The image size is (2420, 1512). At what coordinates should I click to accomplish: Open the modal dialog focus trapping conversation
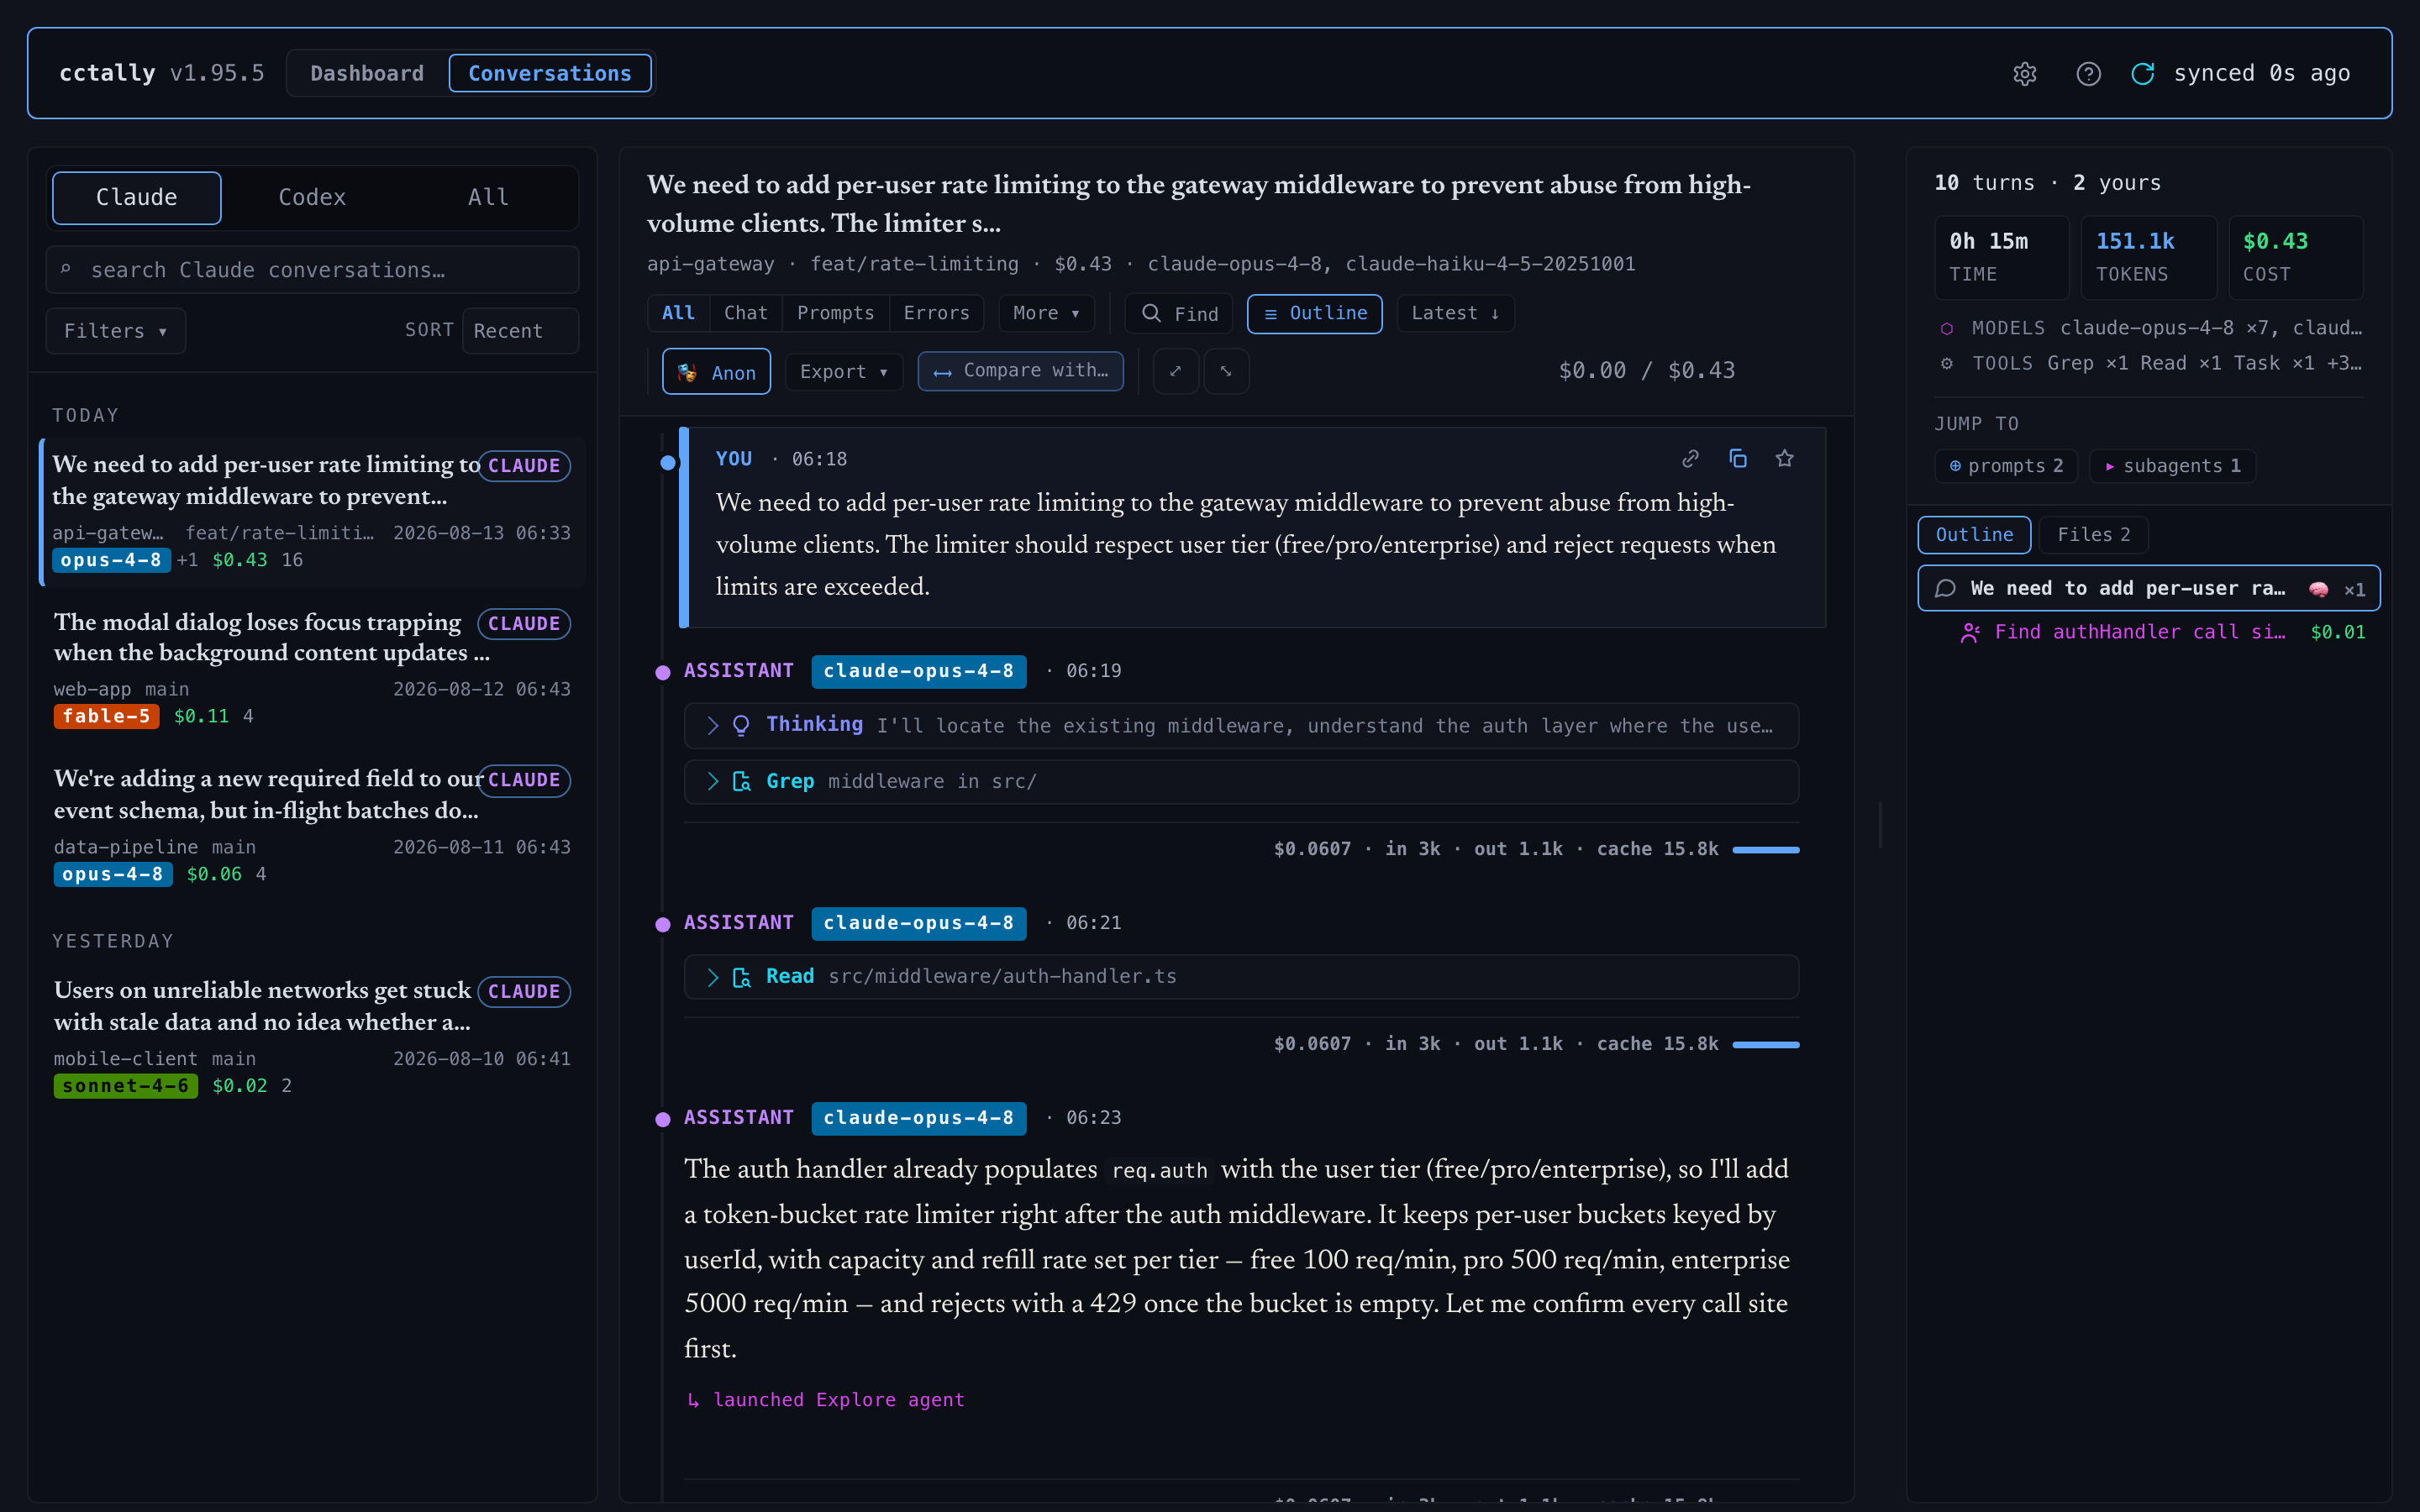point(312,667)
